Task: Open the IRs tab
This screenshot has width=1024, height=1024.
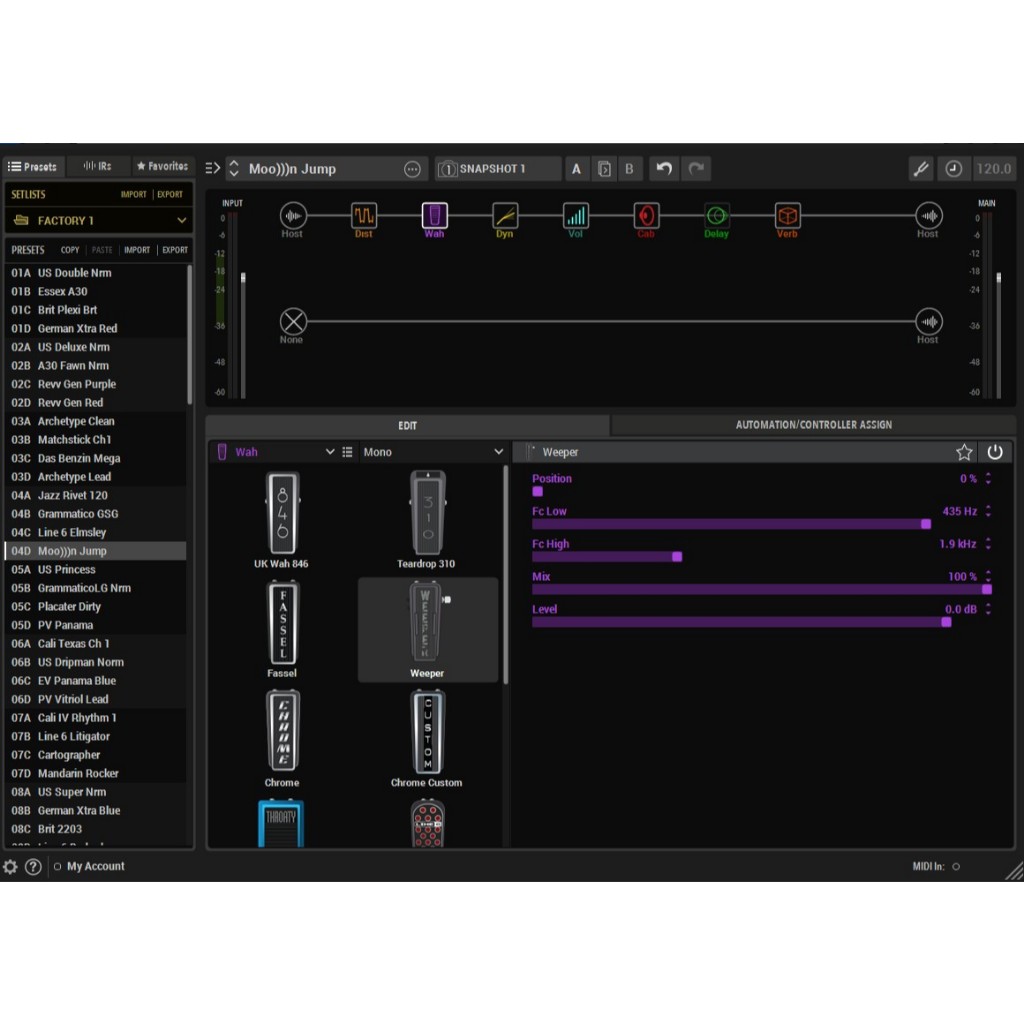Action: (x=97, y=167)
